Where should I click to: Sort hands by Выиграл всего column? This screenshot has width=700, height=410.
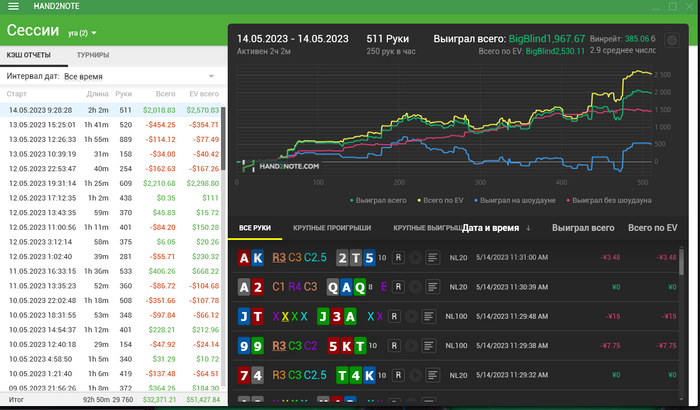click(x=583, y=228)
